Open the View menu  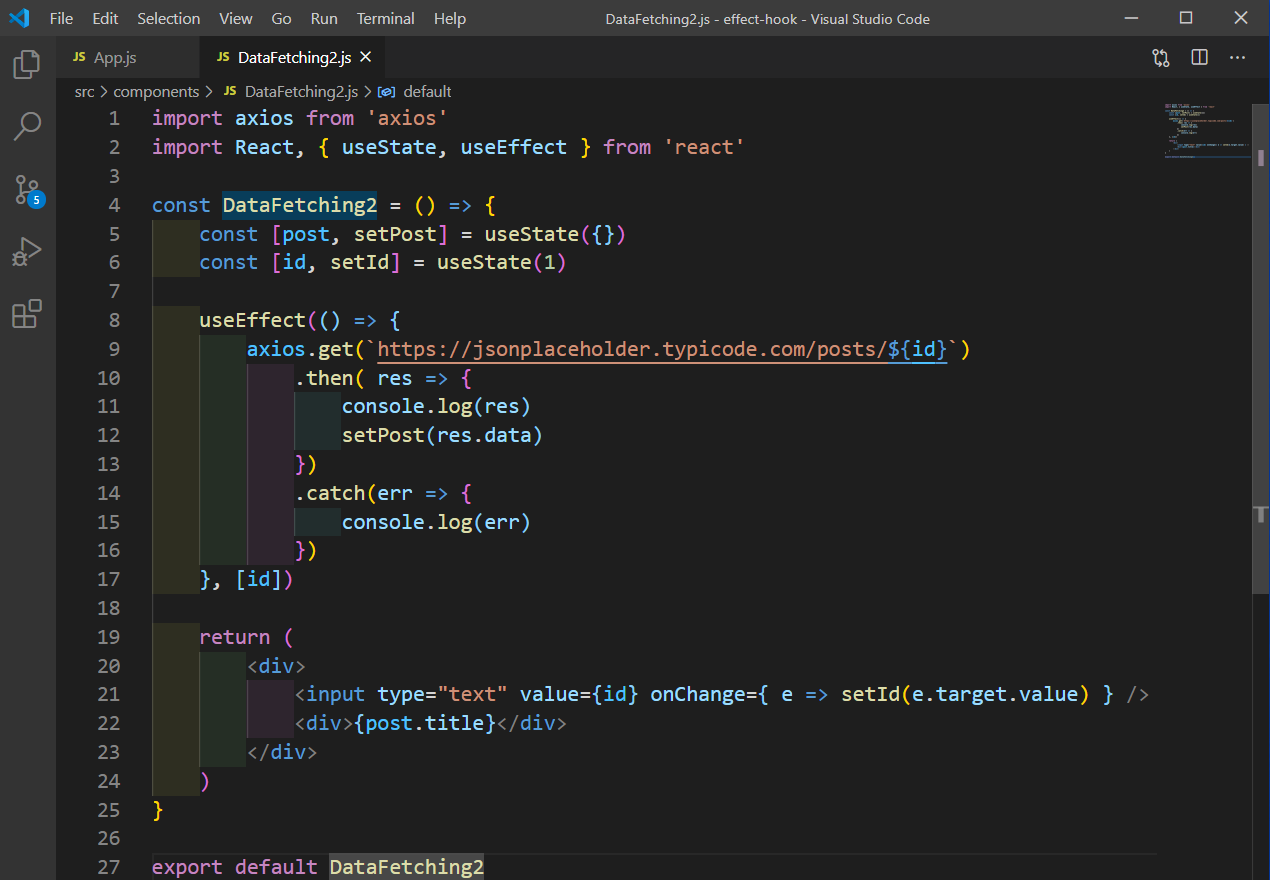pyautogui.click(x=236, y=18)
